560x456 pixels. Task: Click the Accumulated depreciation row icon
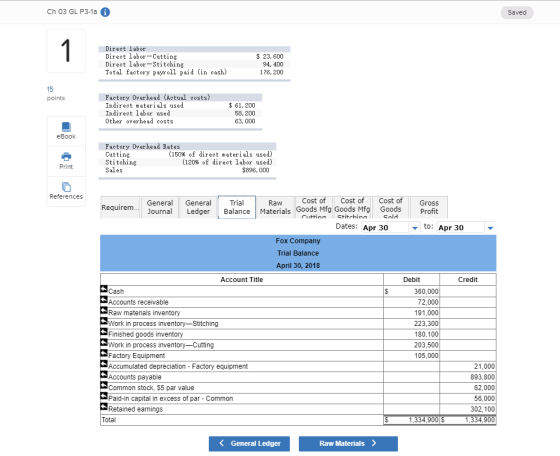pos(104,364)
